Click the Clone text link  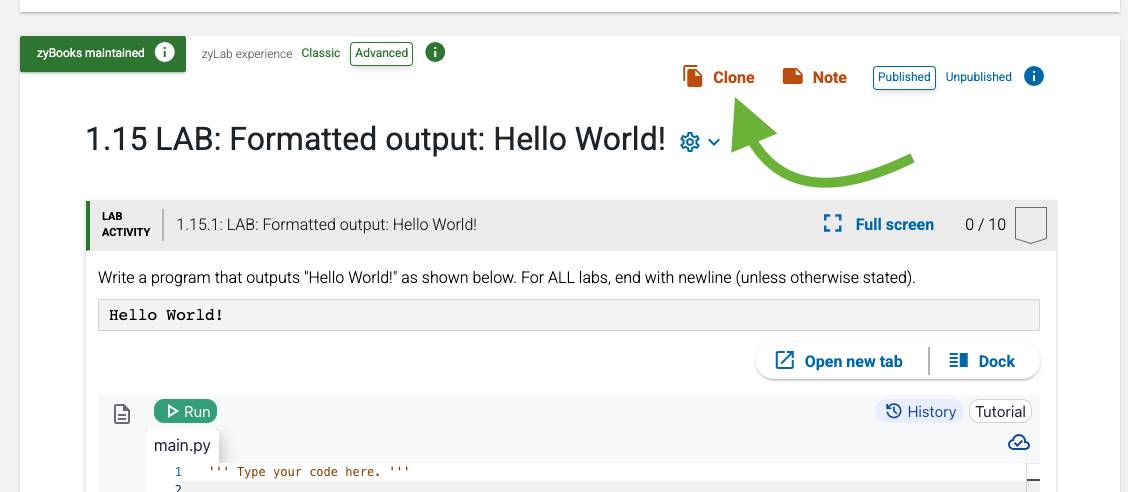point(734,78)
